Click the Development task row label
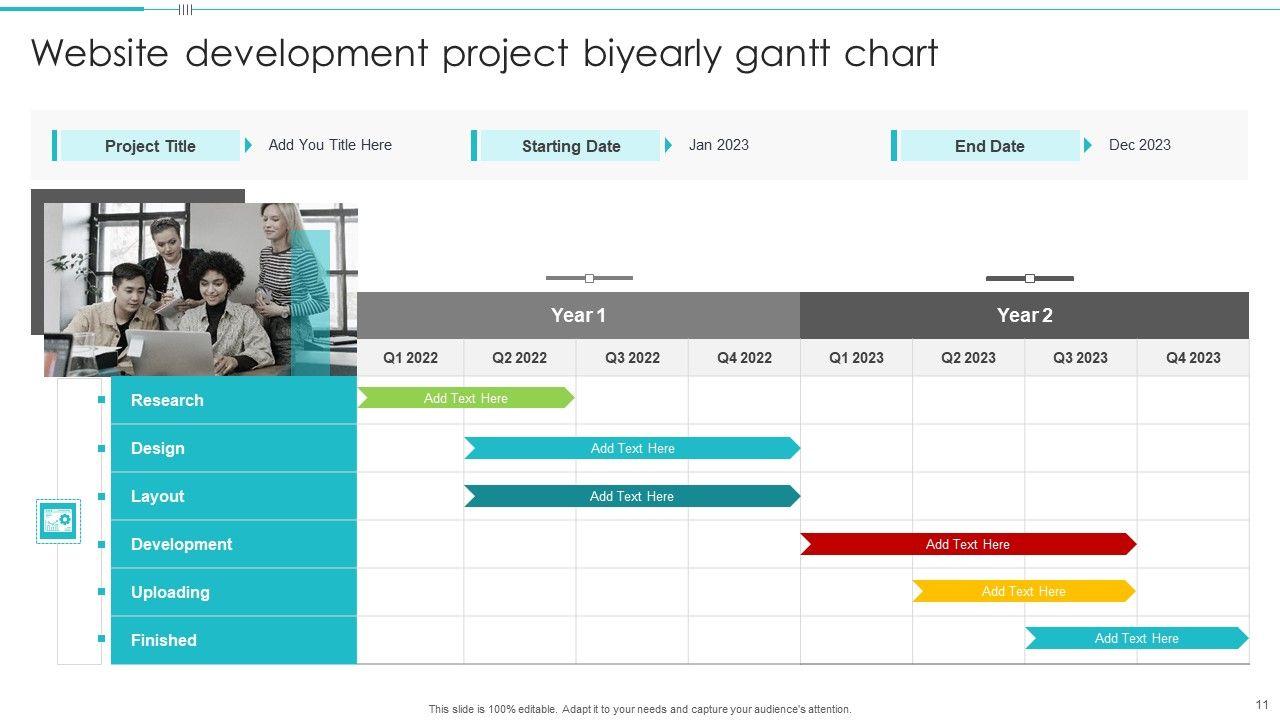Screen dimensions: 1280x720 [234, 544]
